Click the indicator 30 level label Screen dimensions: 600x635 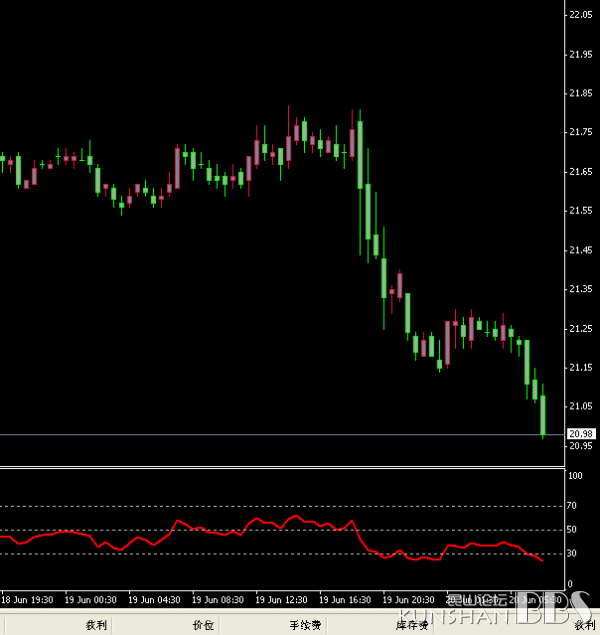[573, 553]
